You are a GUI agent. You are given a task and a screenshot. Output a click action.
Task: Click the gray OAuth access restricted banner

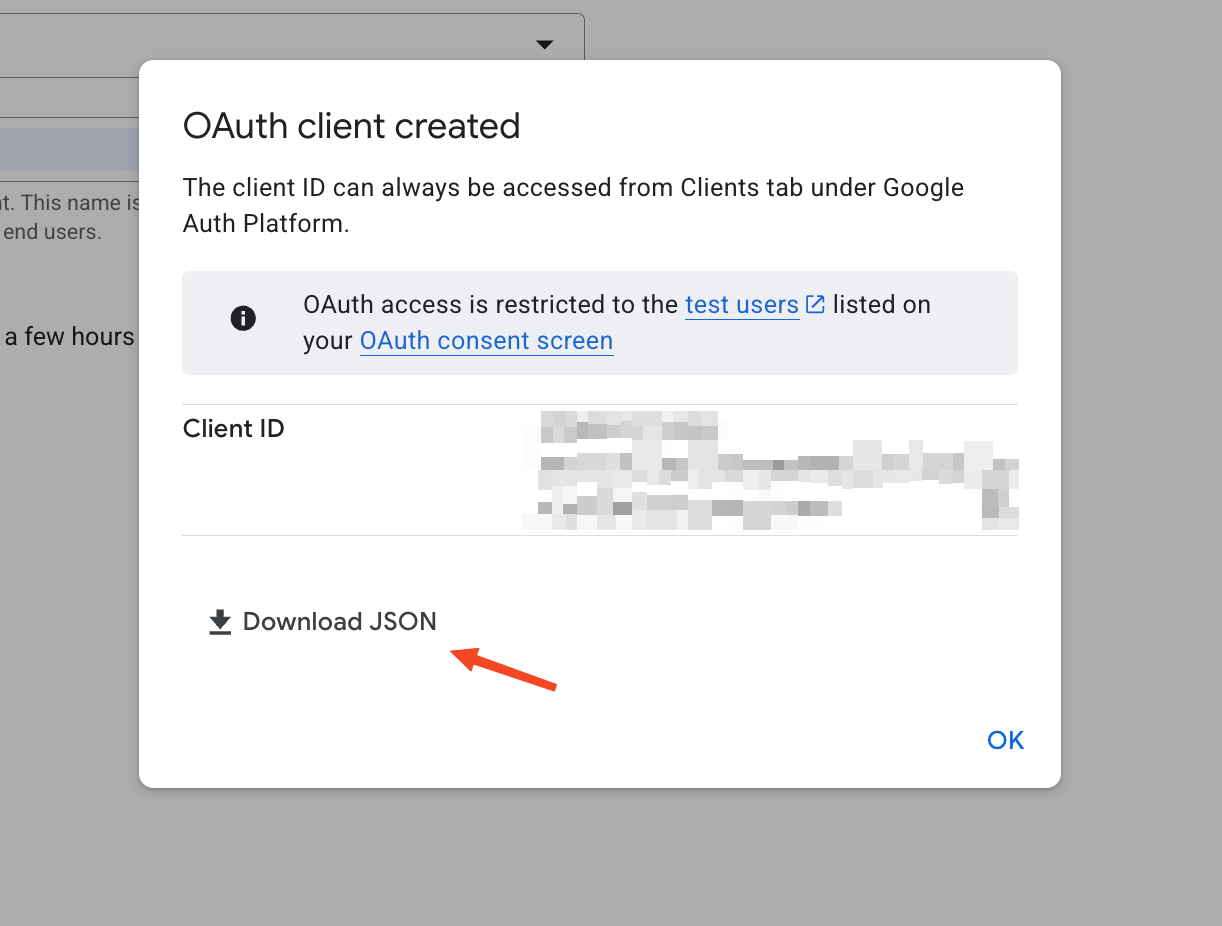[x=600, y=323]
